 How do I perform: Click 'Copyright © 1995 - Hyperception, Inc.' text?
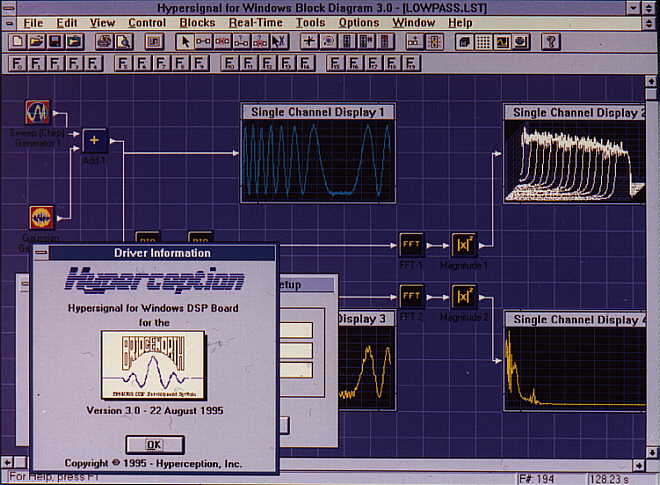[x=153, y=464]
